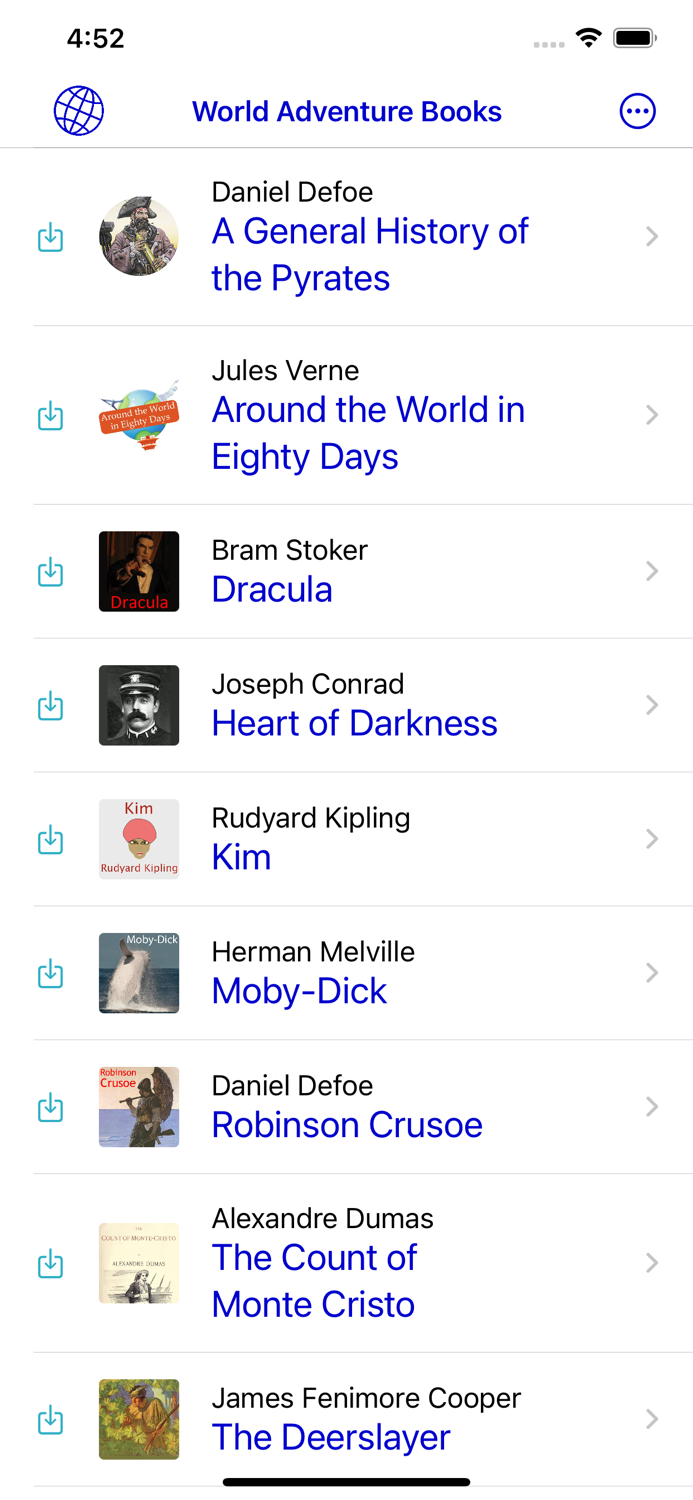
Task: Tap the download icon for Kim
Action: click(x=50, y=840)
